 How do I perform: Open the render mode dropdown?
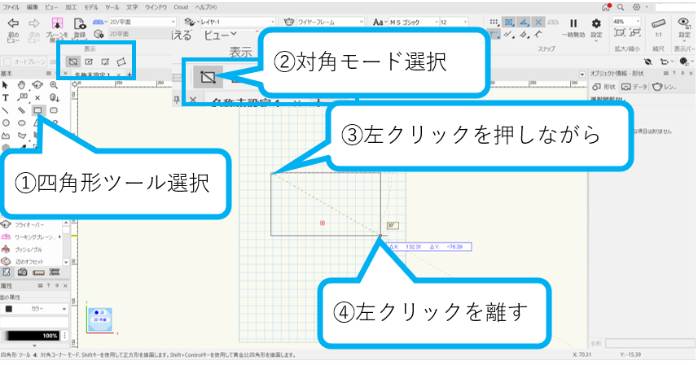point(330,22)
